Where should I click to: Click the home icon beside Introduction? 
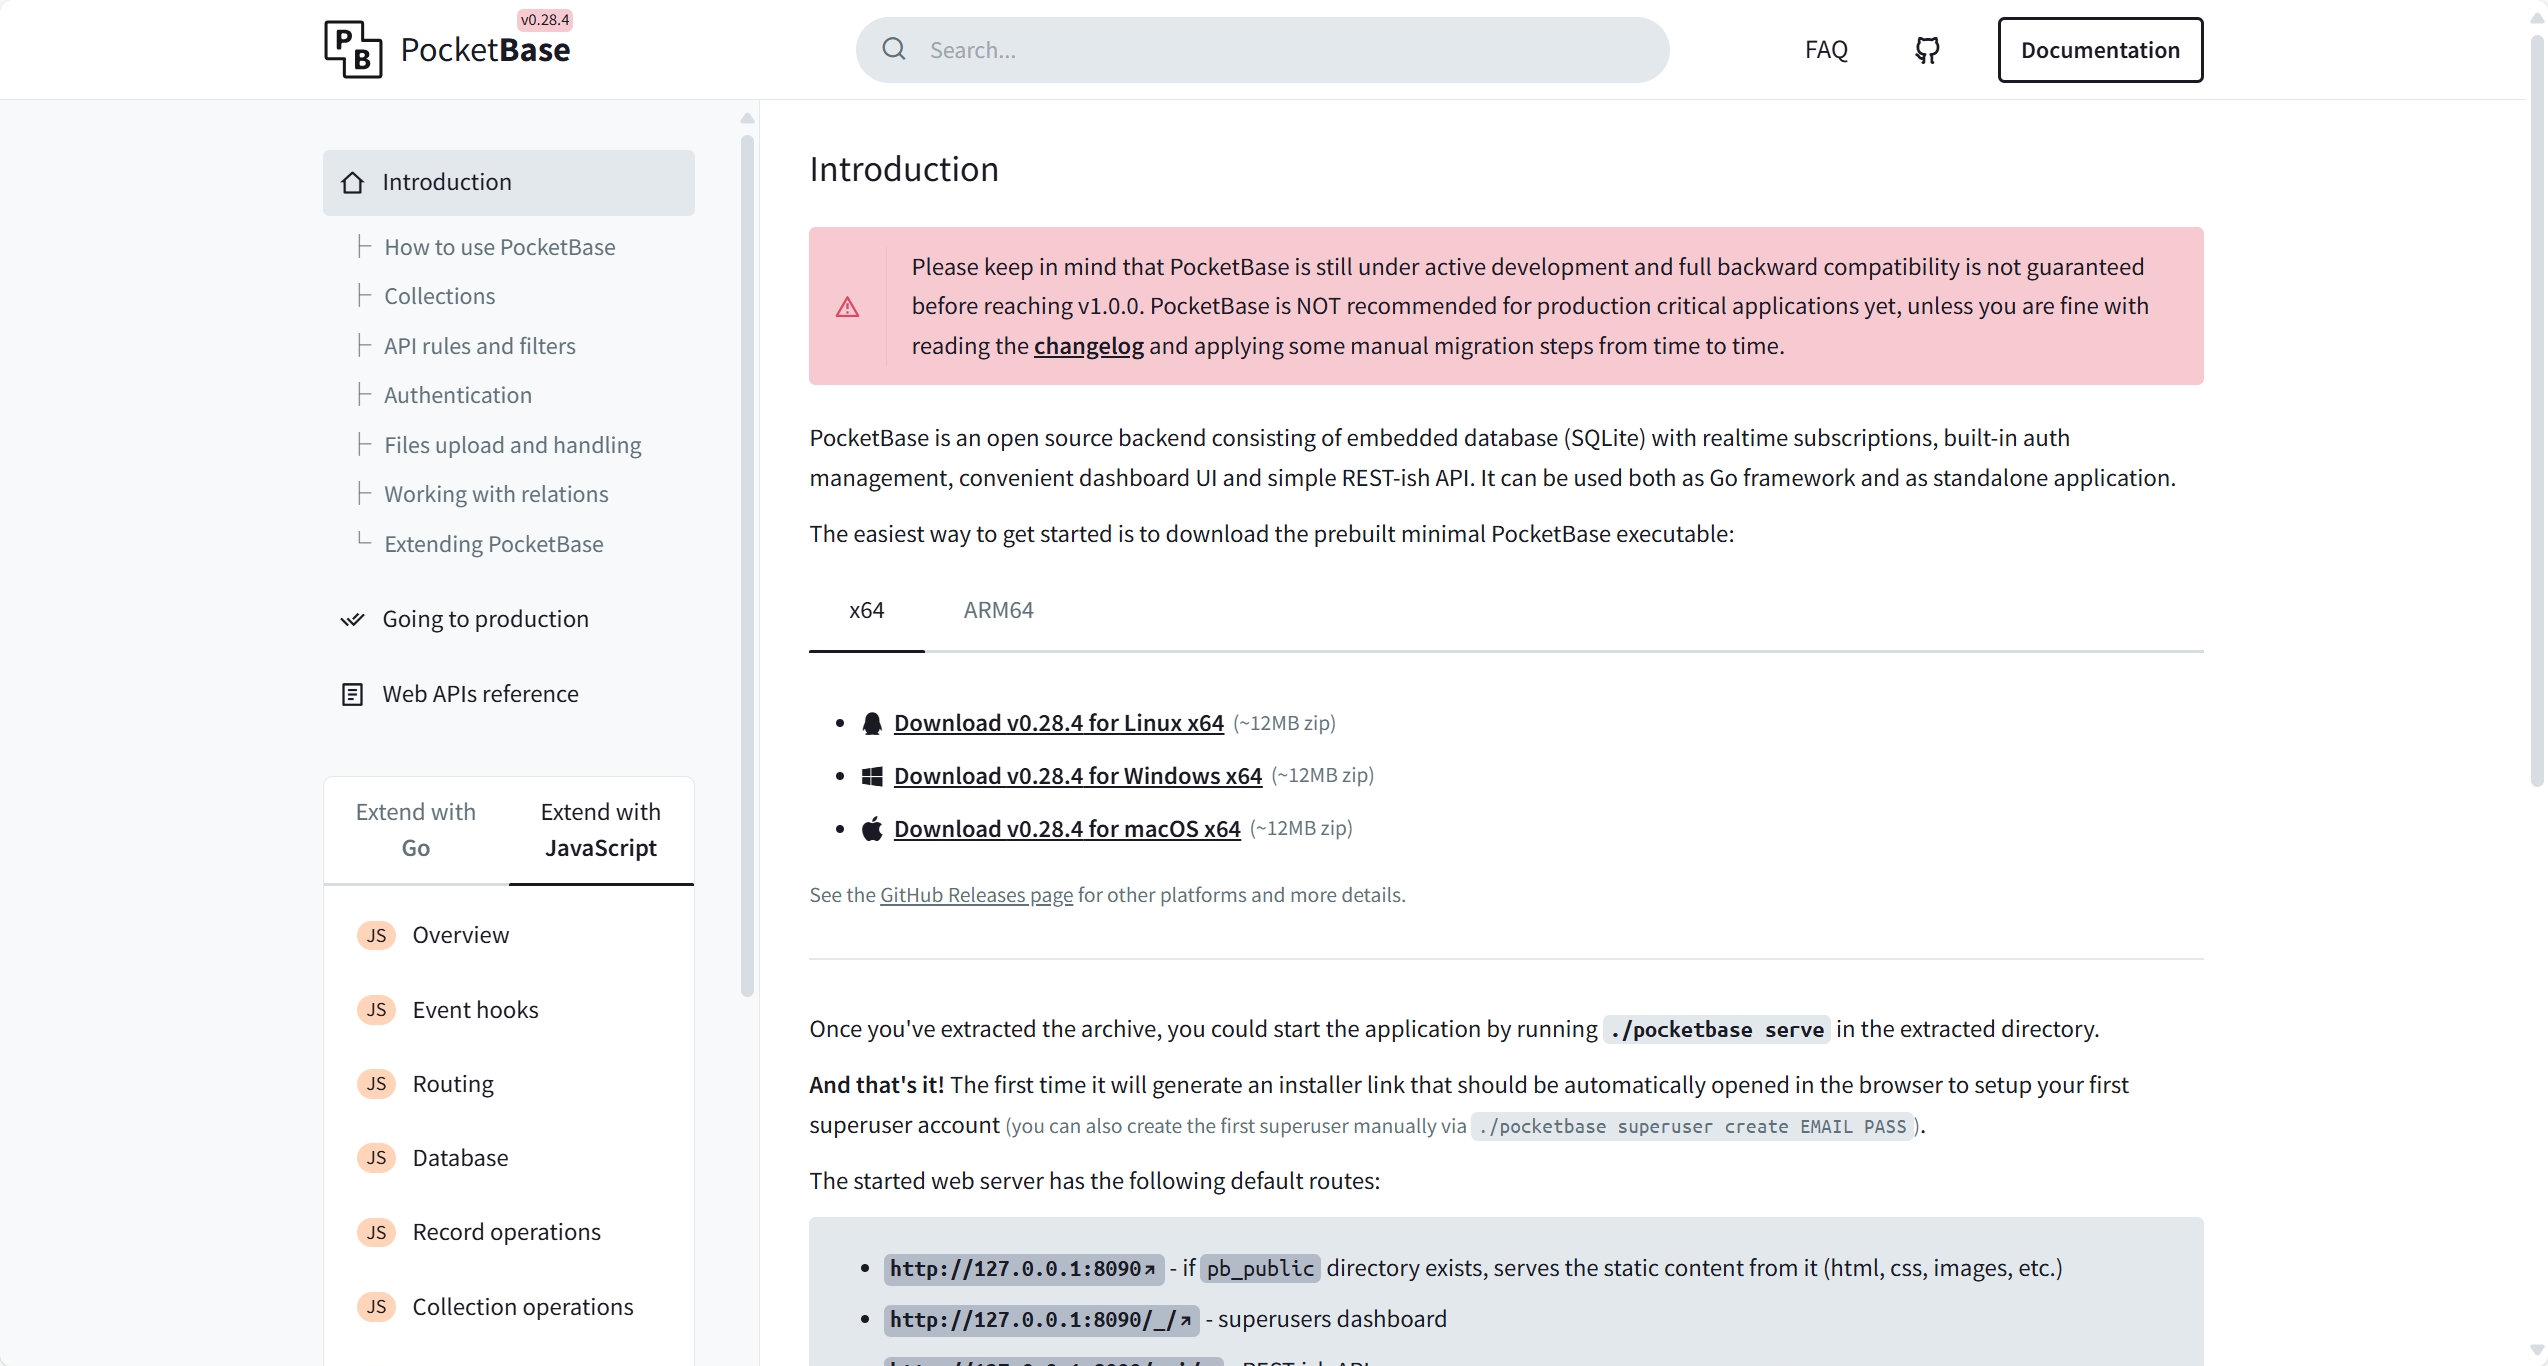tap(352, 183)
